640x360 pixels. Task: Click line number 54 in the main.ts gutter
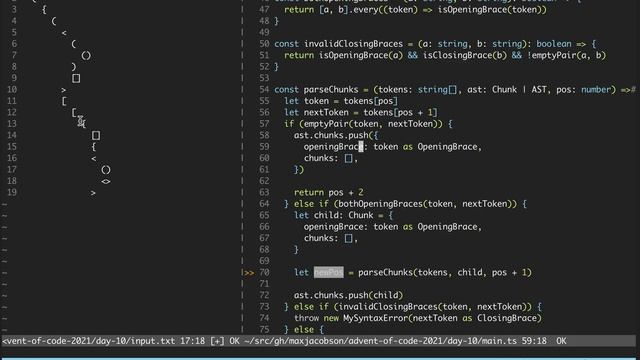pyautogui.click(x=264, y=90)
